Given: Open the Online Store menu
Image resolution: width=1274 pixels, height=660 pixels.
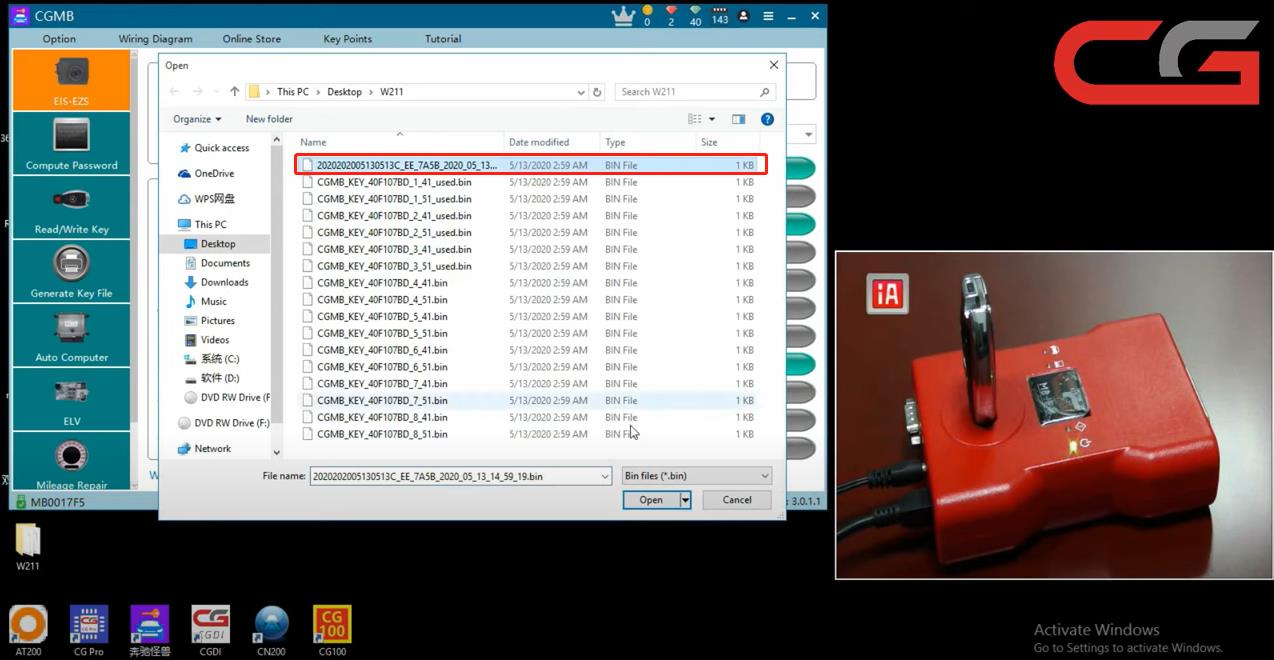Looking at the screenshot, I should click(251, 39).
